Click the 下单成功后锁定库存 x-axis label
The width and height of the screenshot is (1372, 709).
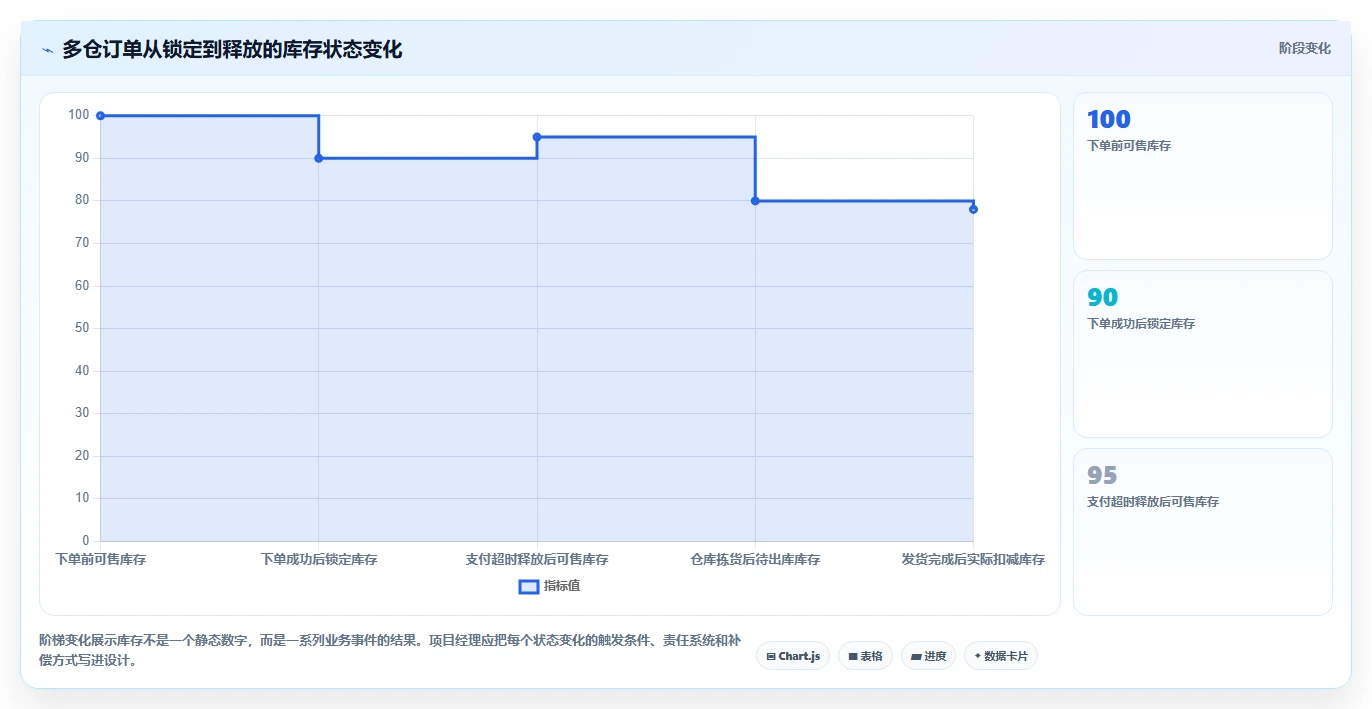click(x=319, y=560)
